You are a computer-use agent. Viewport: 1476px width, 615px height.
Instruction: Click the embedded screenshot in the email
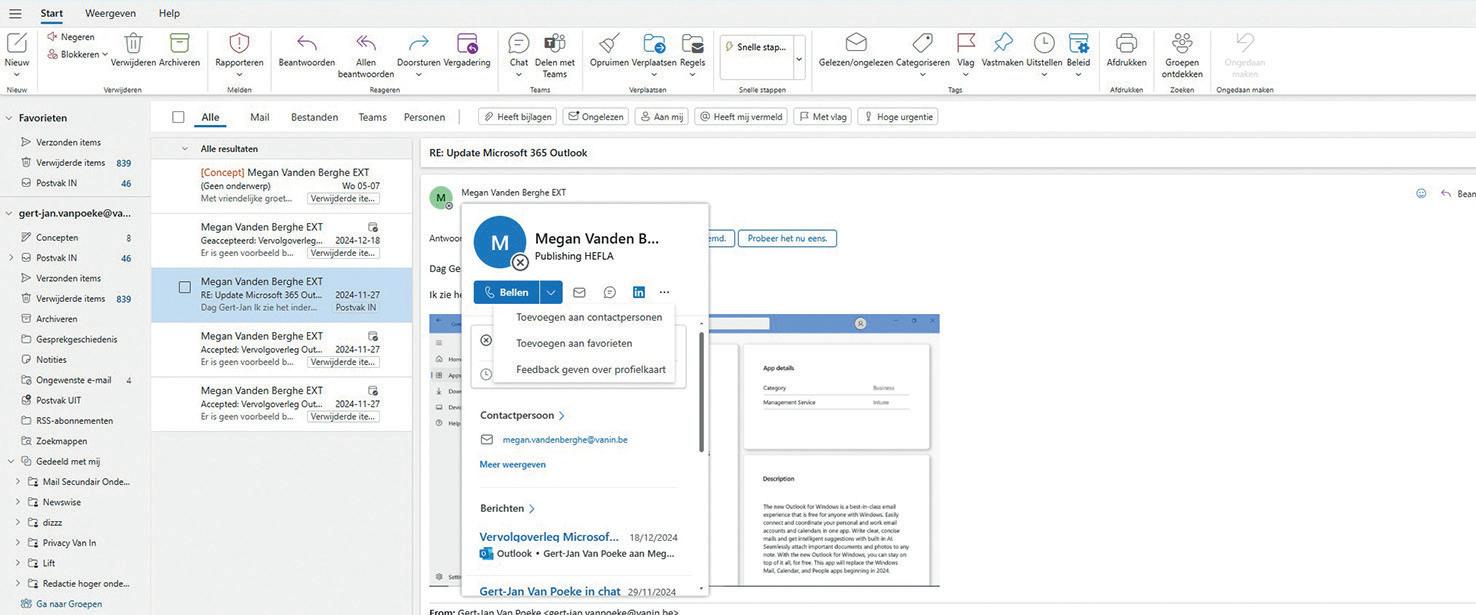[x=684, y=450]
